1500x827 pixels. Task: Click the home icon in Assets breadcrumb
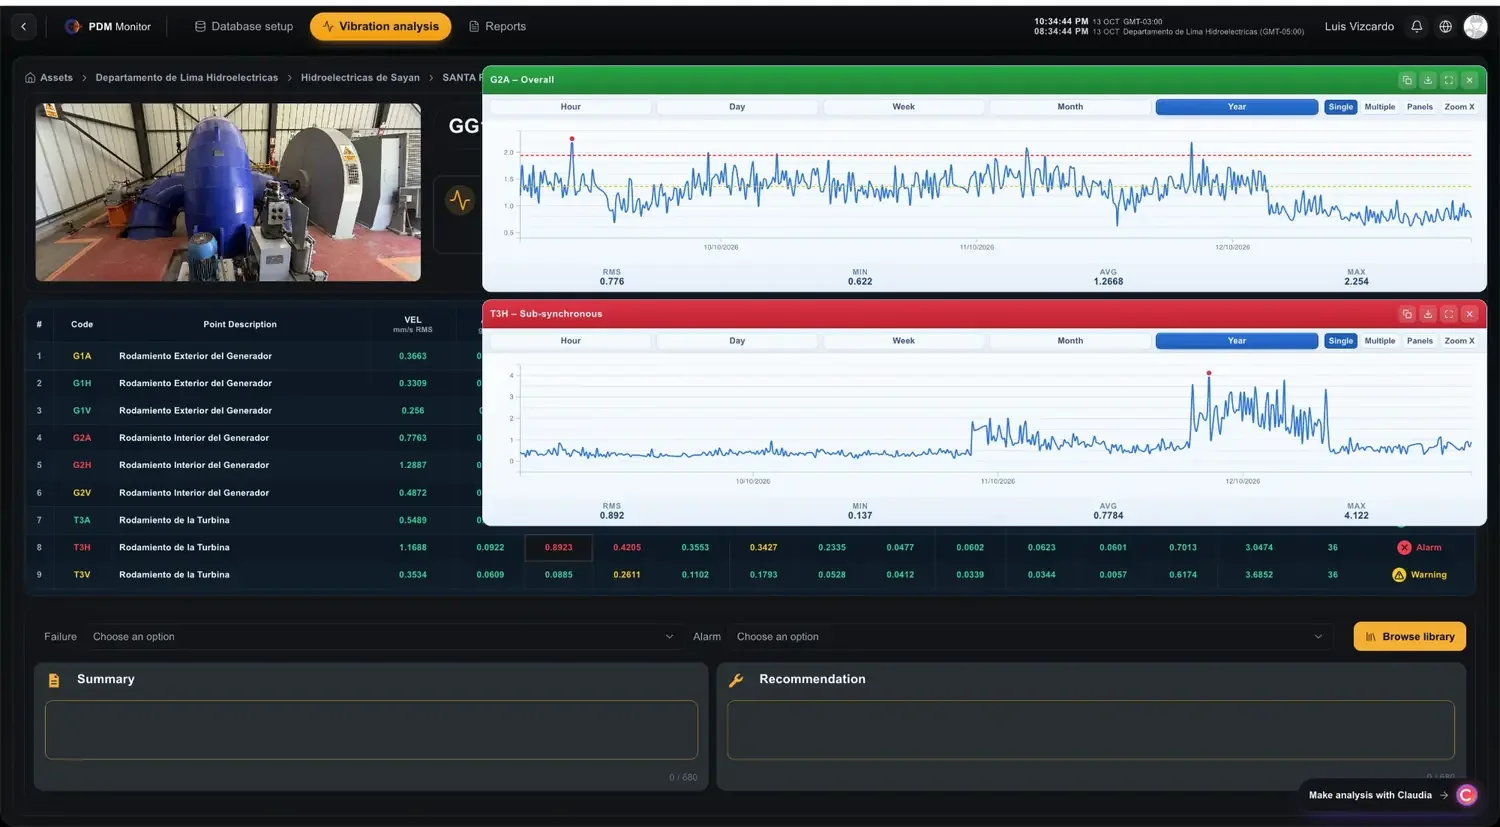point(30,78)
